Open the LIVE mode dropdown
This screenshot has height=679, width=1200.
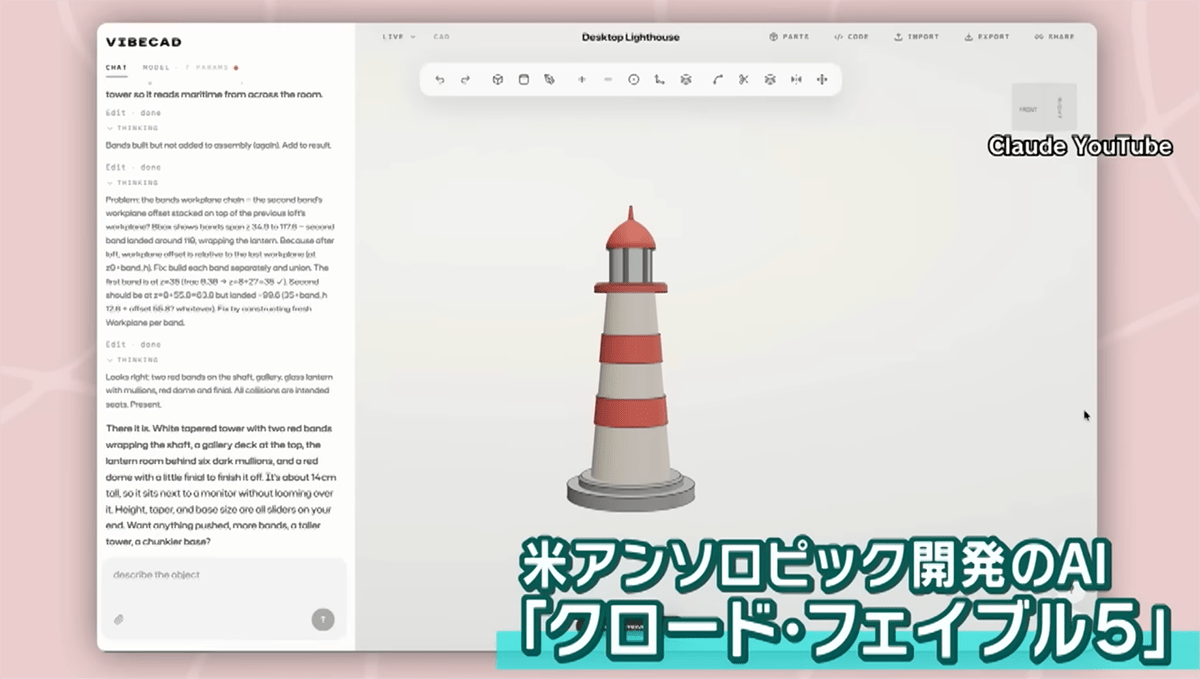point(400,37)
